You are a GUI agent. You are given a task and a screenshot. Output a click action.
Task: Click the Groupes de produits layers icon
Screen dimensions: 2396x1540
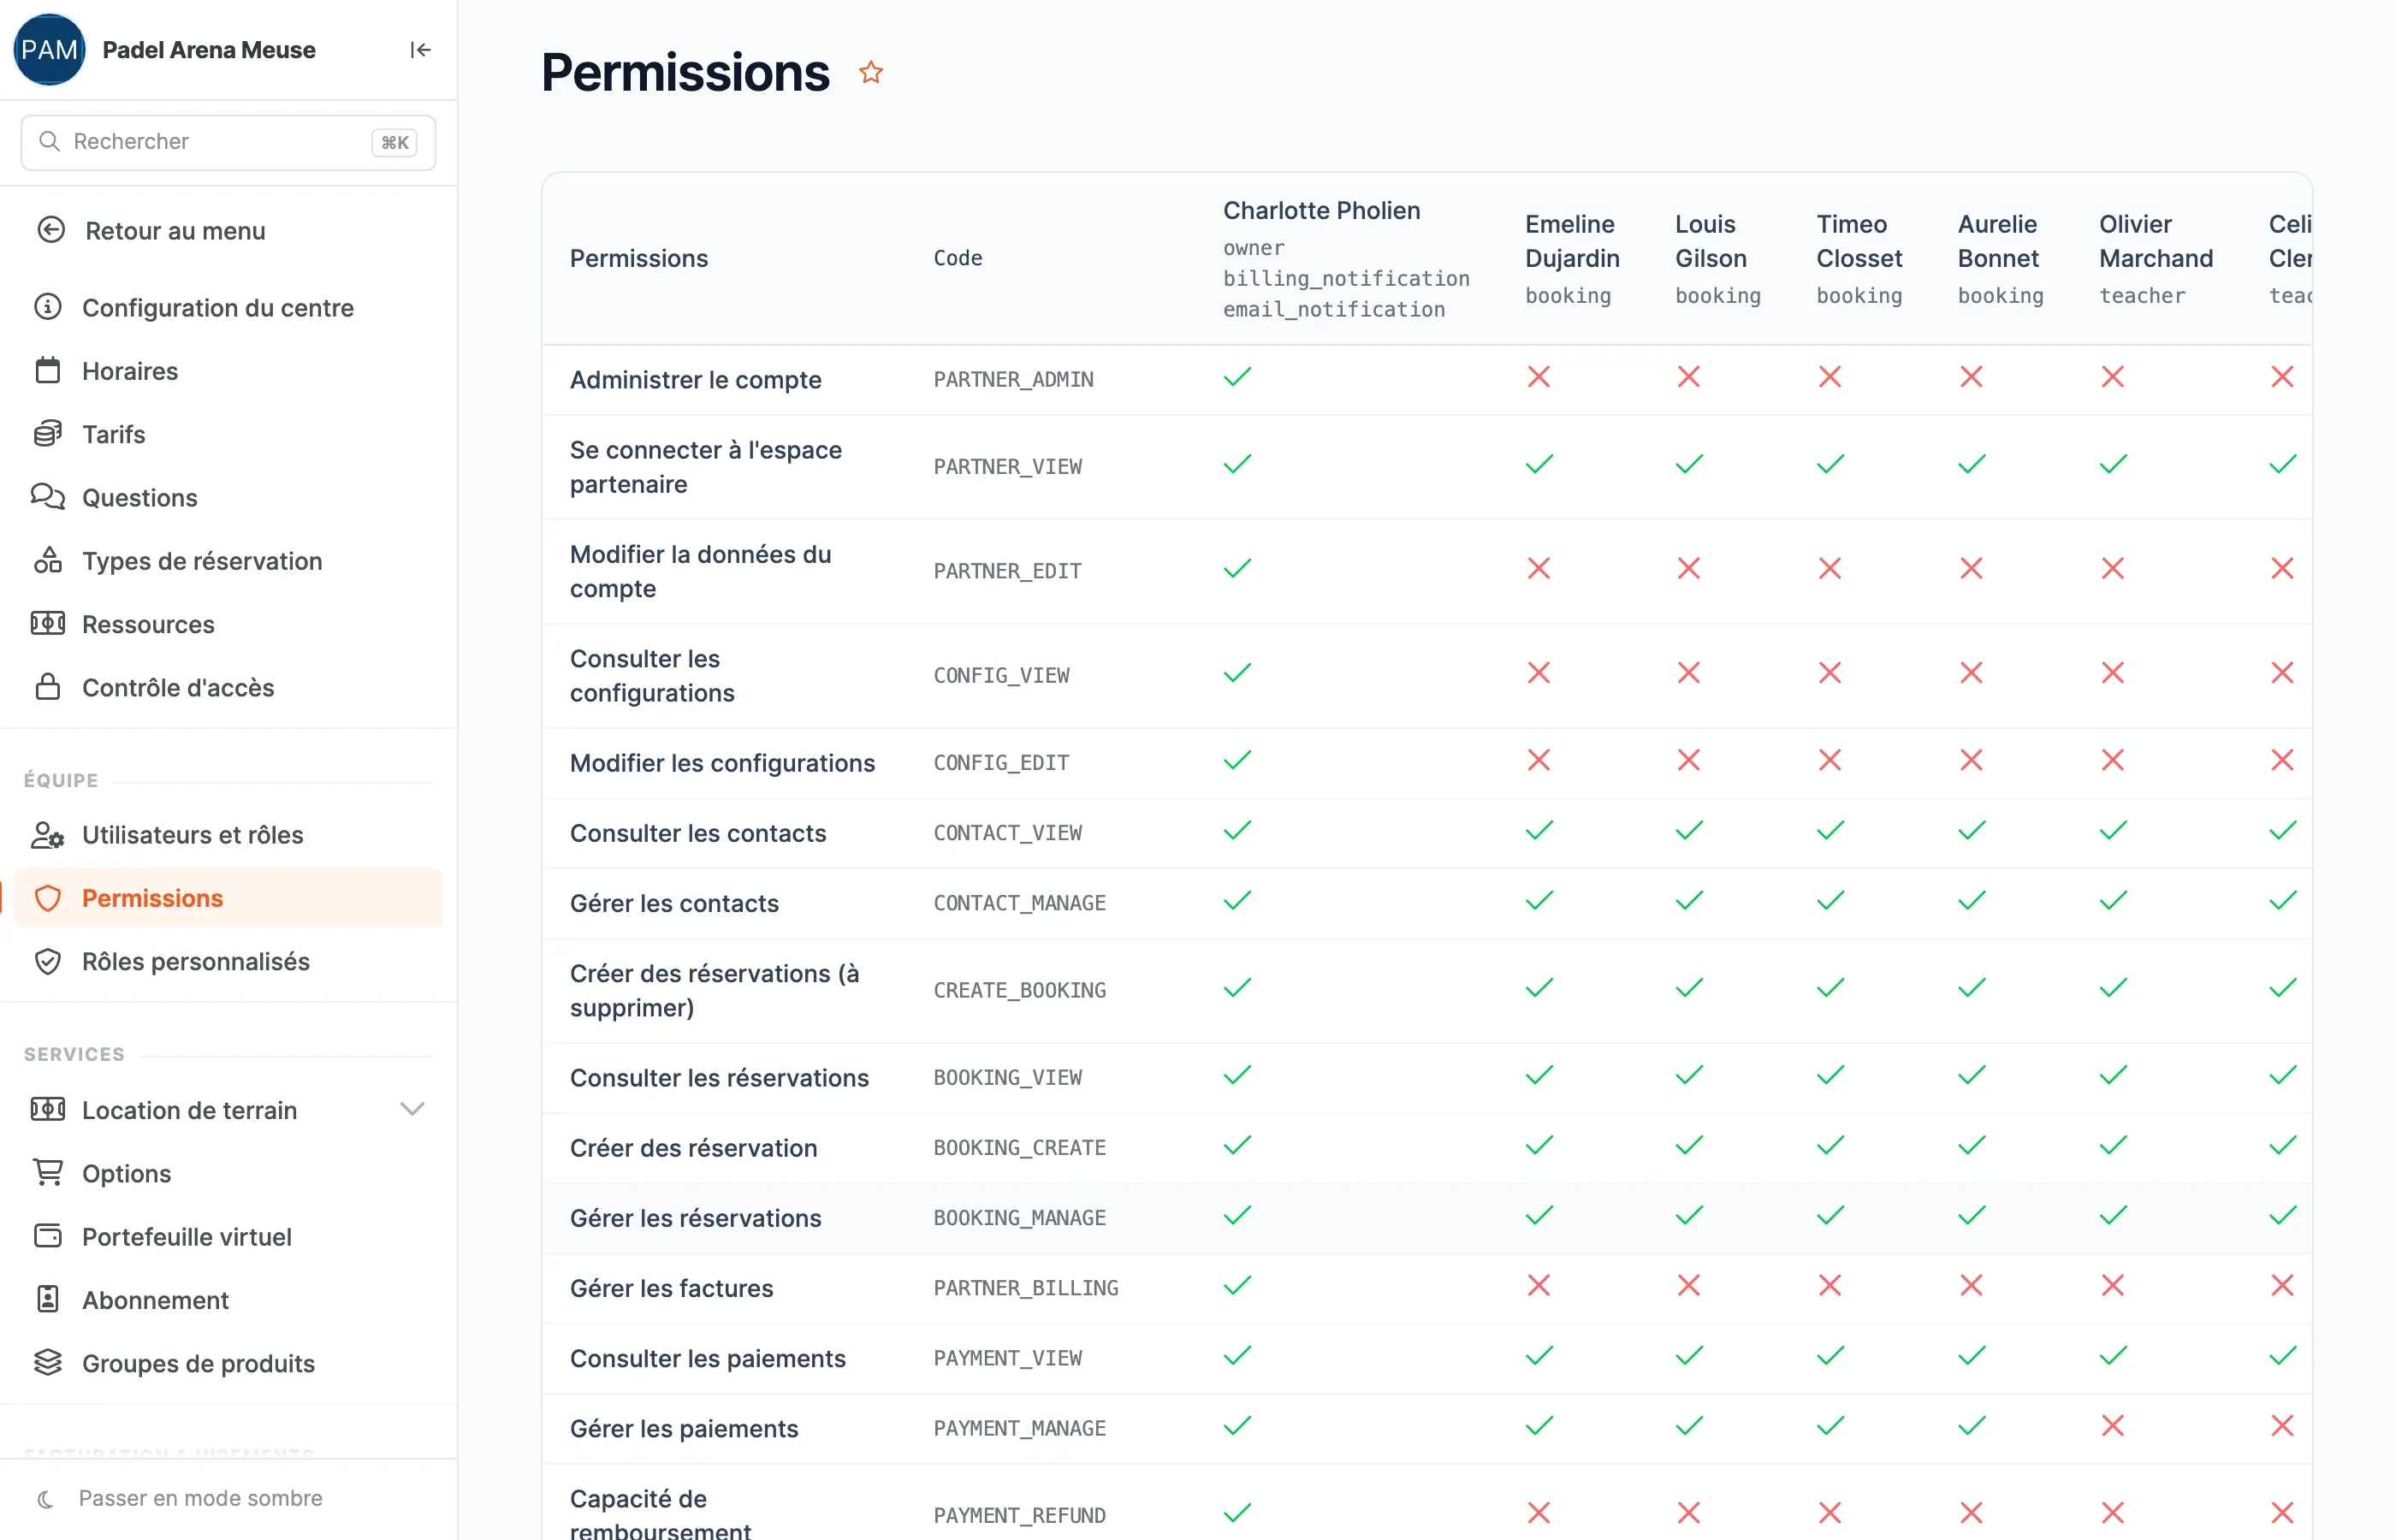point(48,1362)
